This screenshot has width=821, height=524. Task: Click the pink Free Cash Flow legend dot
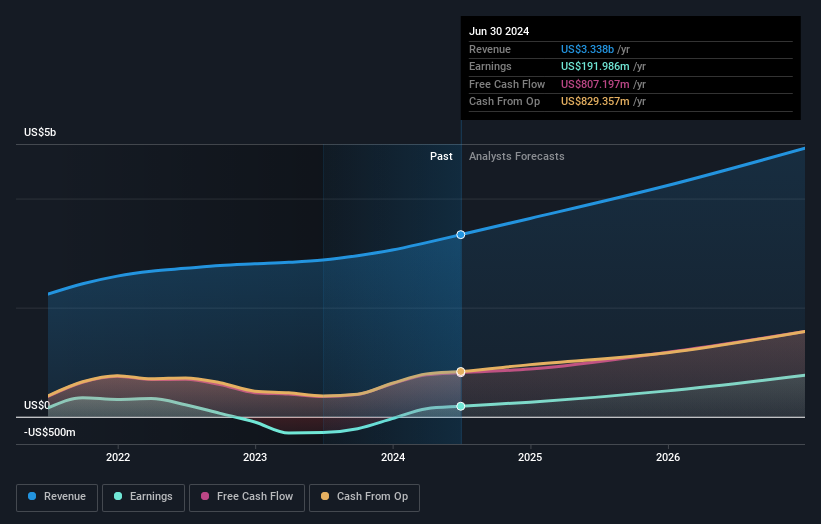click(205, 496)
